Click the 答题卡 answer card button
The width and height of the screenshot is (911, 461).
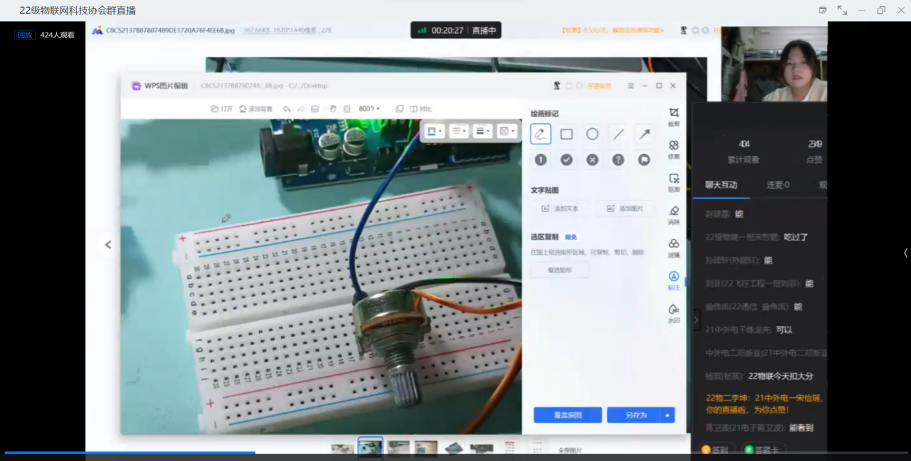click(x=762, y=450)
